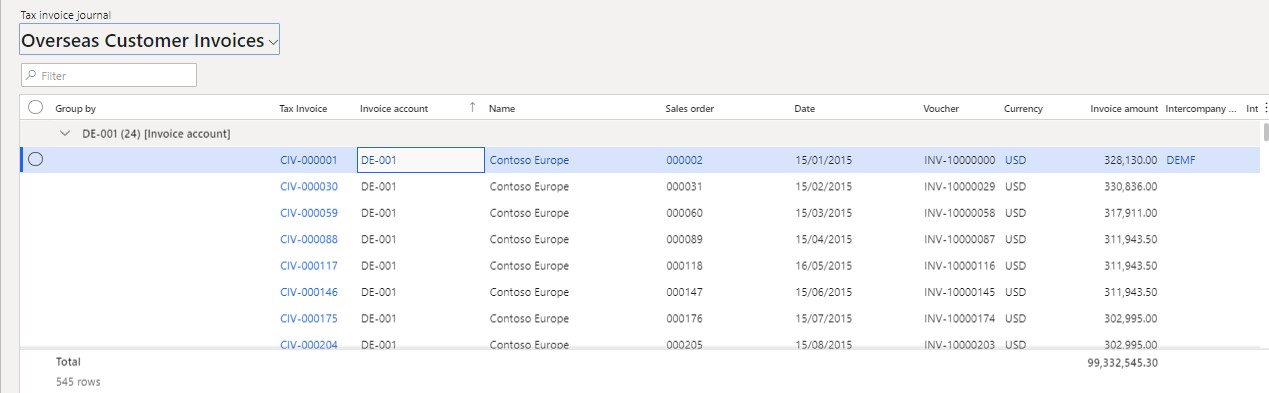This screenshot has height=393, width=1269.
Task: Click the Date column header
Action: pos(805,108)
